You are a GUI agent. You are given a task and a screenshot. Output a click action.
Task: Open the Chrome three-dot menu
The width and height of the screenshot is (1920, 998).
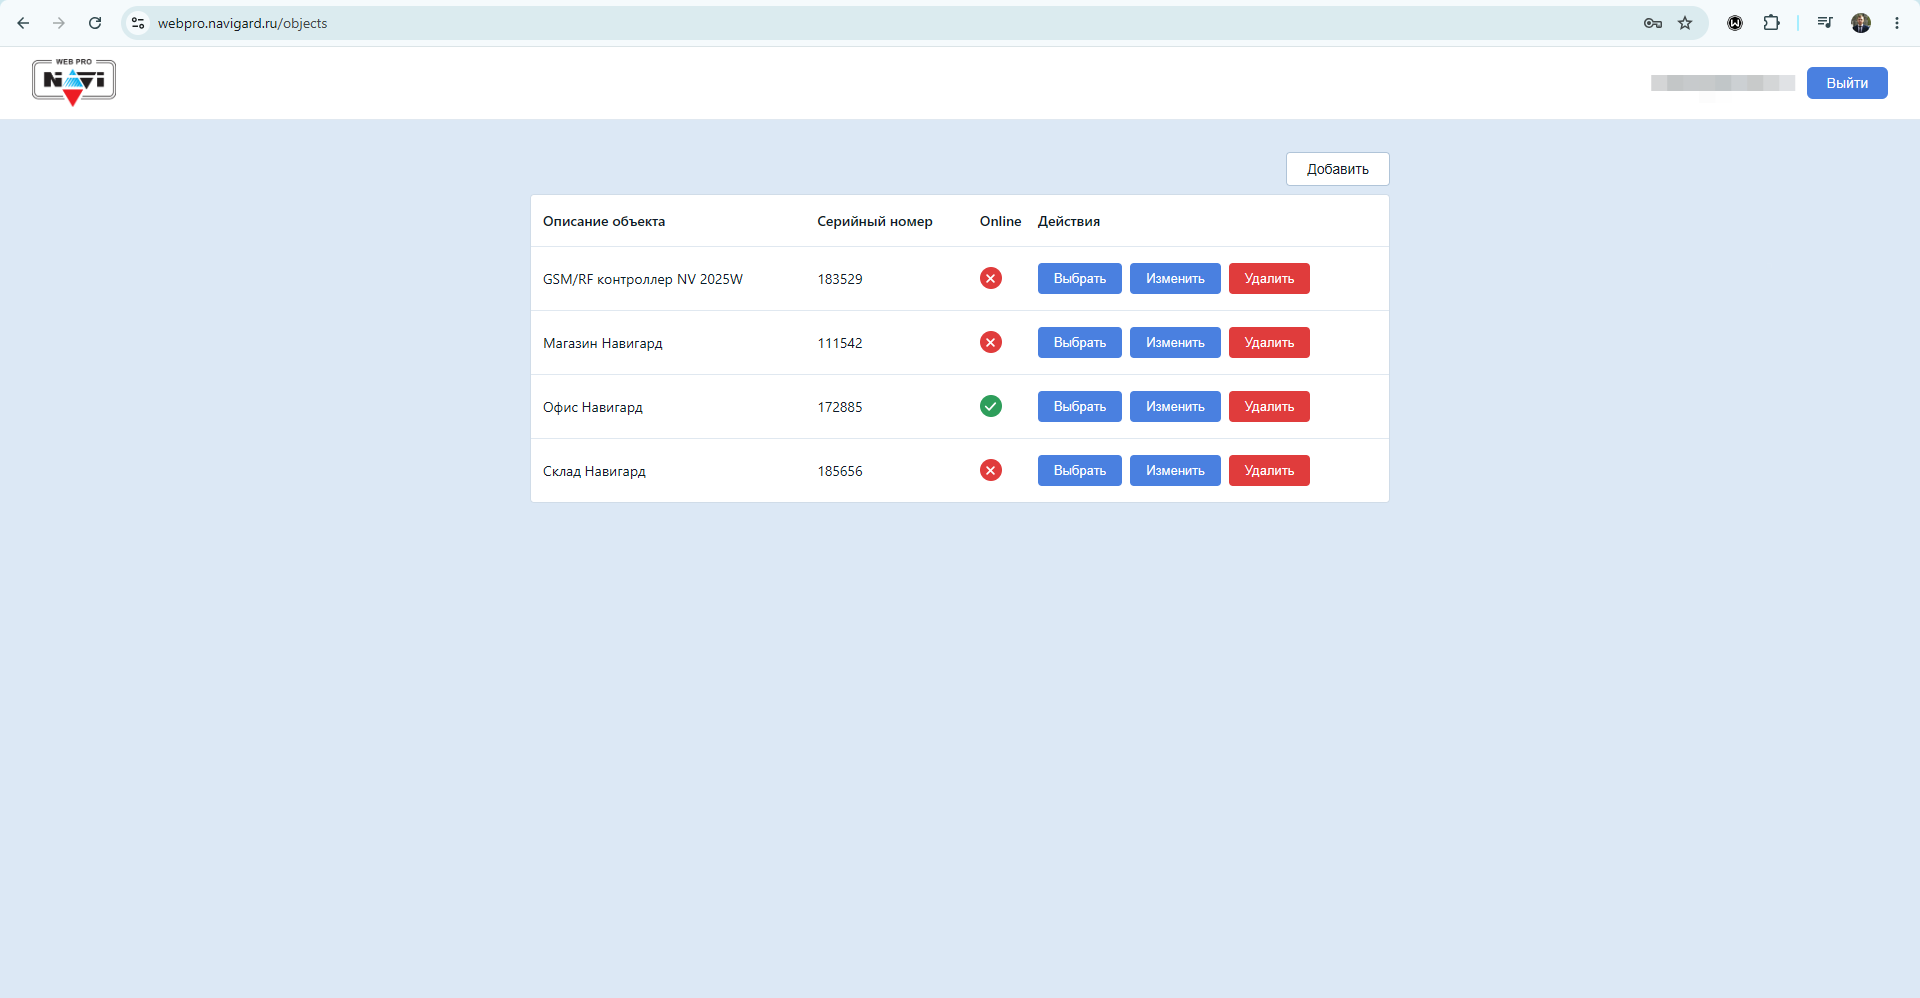click(x=1897, y=23)
